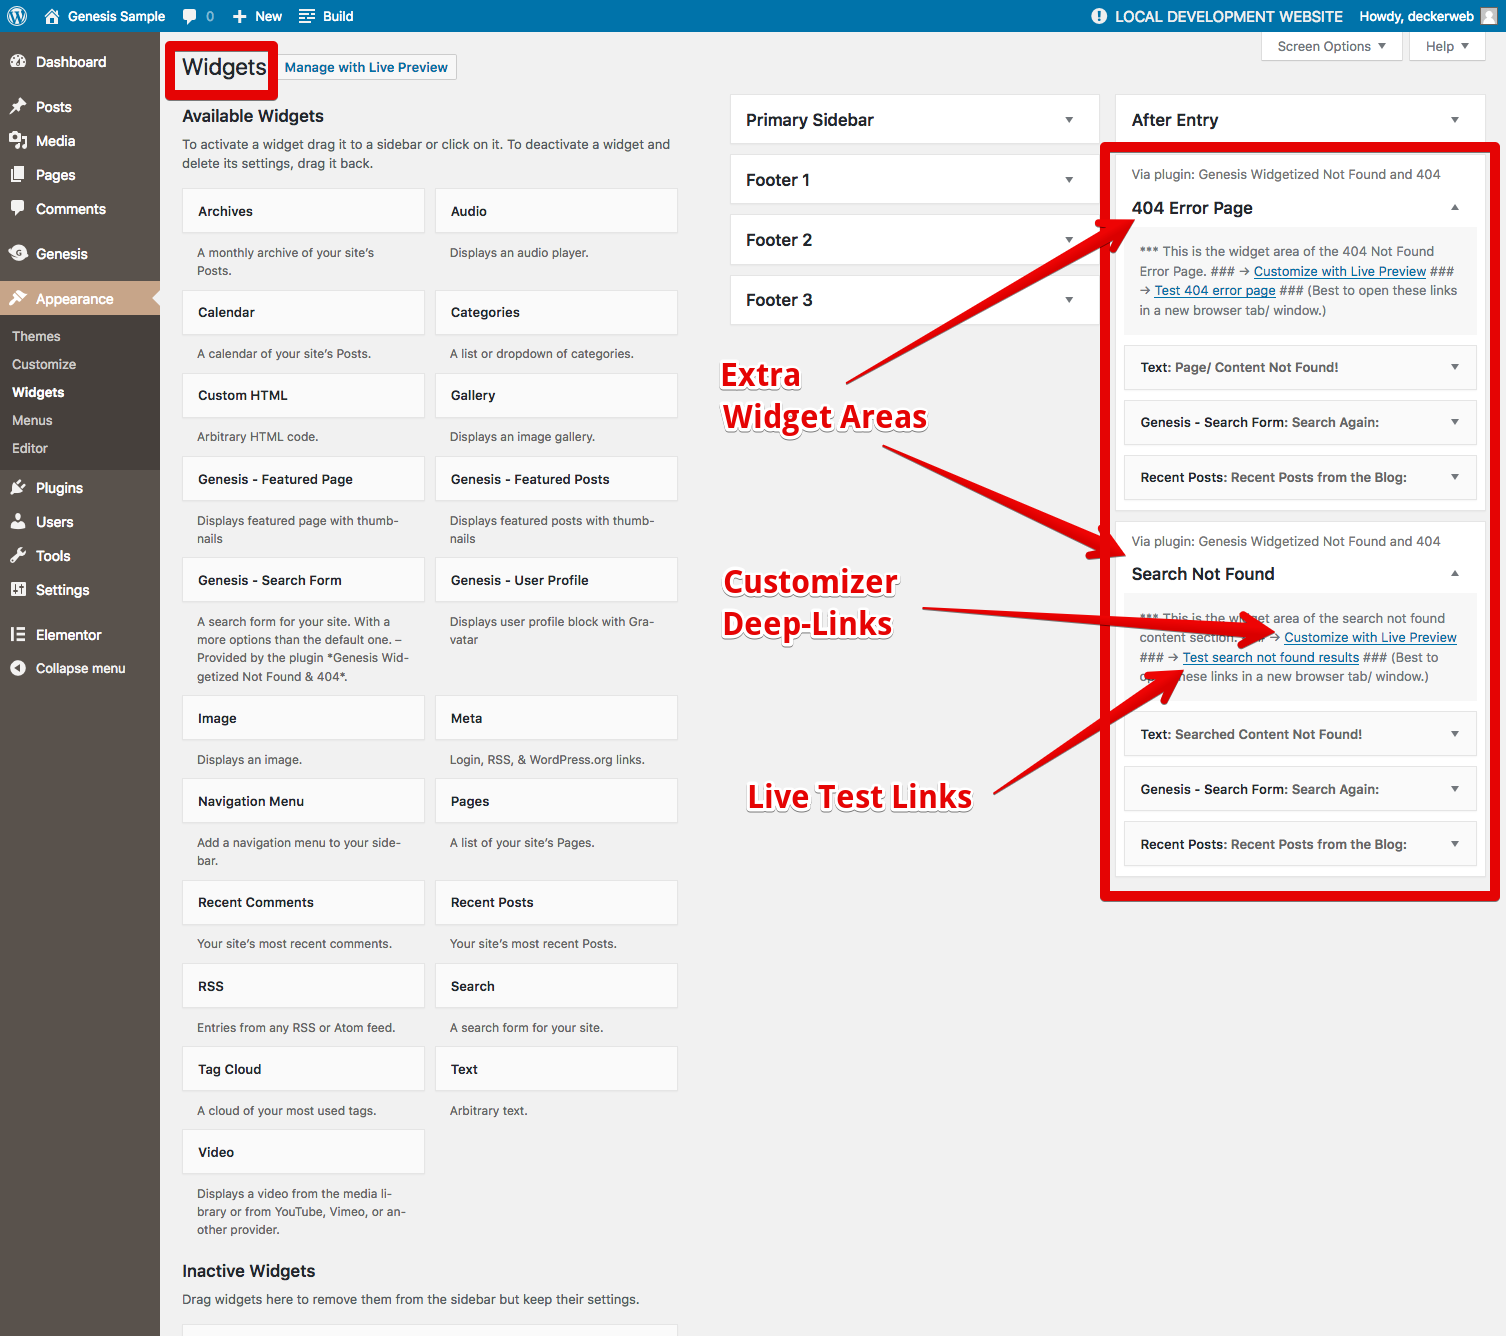Click the Comments icon in sidebar
1506x1336 pixels.
(x=18, y=208)
